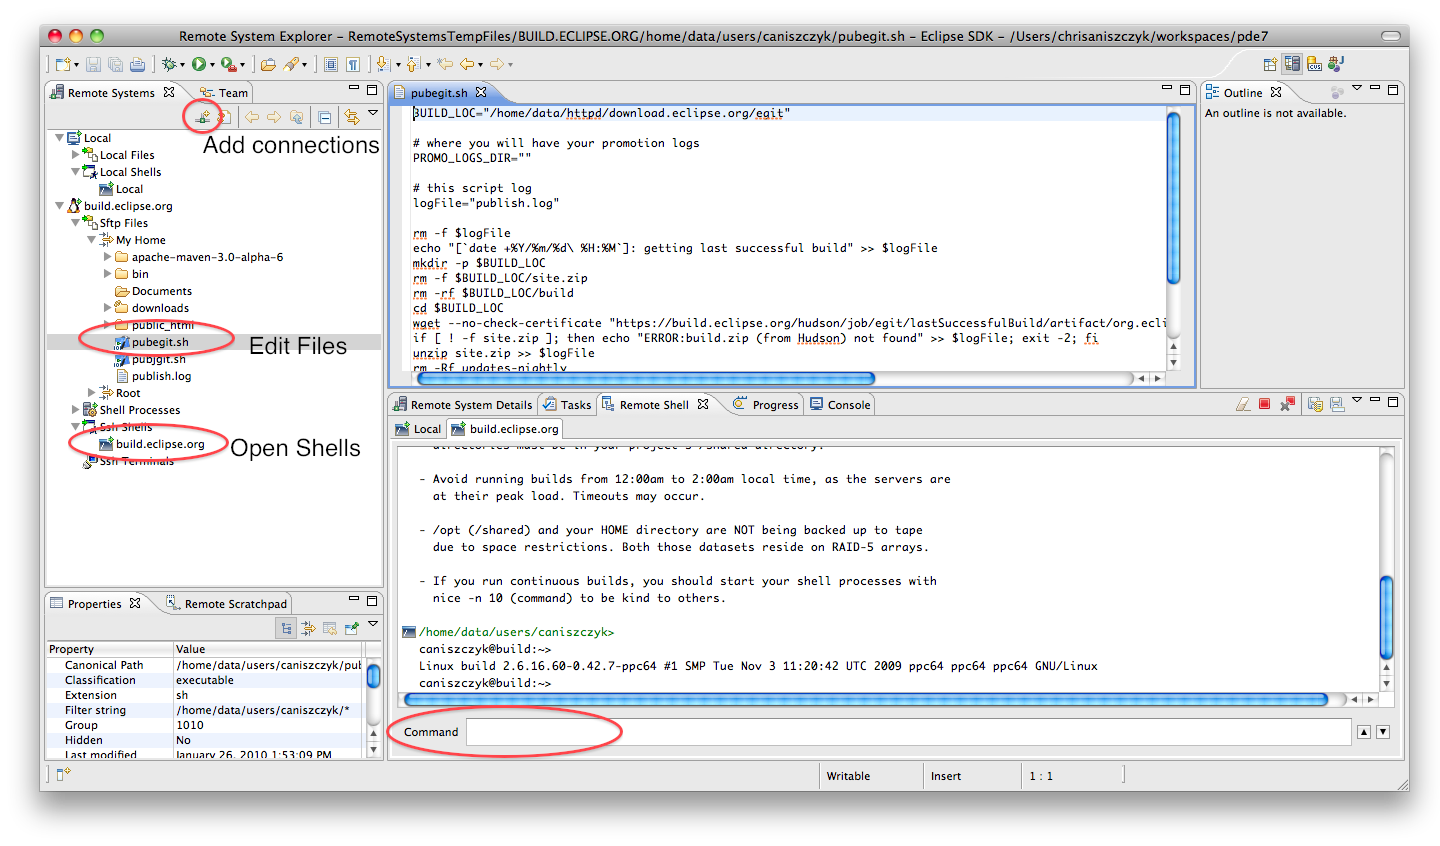Switch to Remote System Explorer perspective icon
Image resolution: width=1440 pixels, height=846 pixels.
(1292, 64)
